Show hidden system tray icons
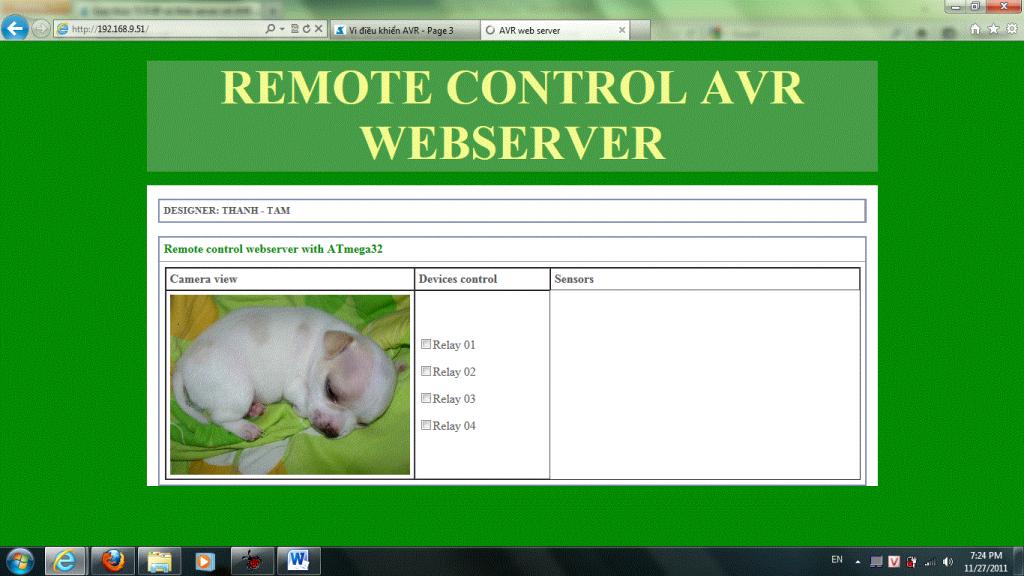 [x=857, y=562]
